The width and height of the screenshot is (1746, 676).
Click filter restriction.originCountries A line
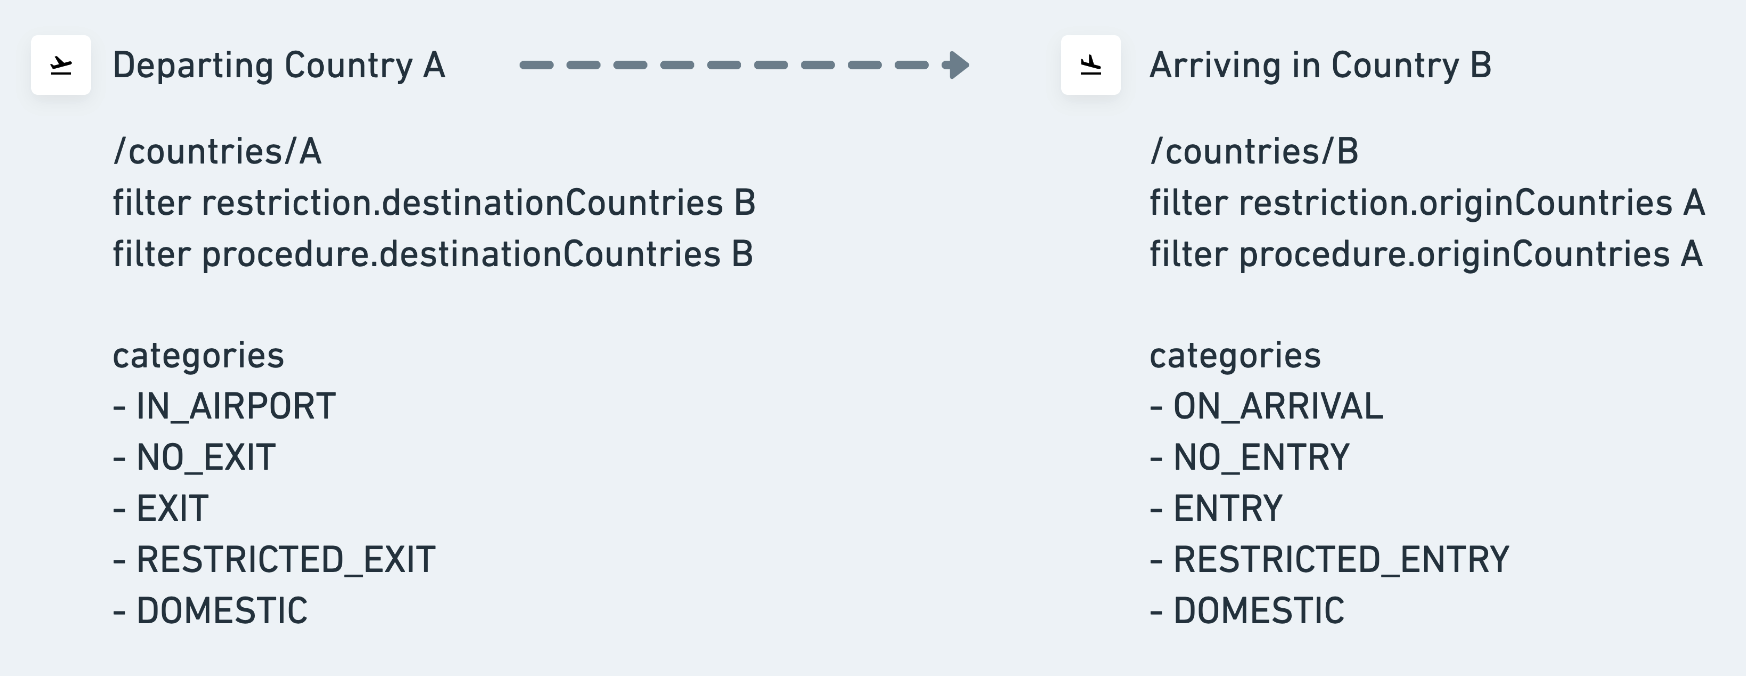pyautogui.click(x=1427, y=203)
